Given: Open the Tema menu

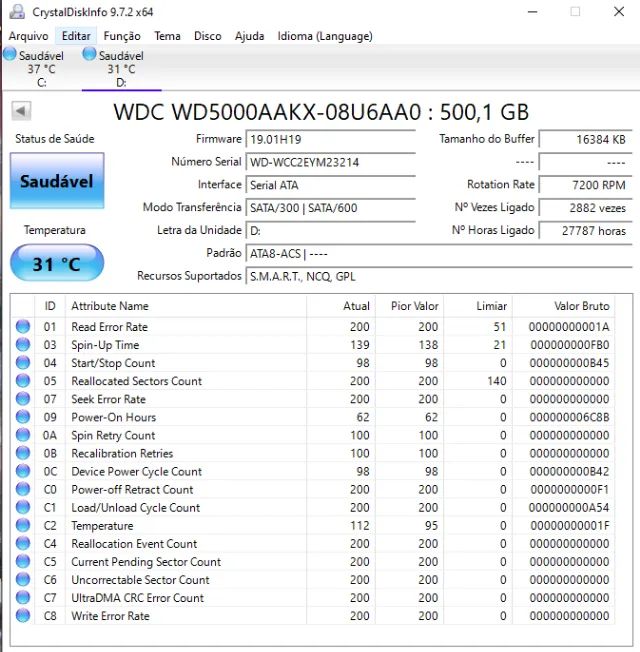Looking at the screenshot, I should 167,36.
